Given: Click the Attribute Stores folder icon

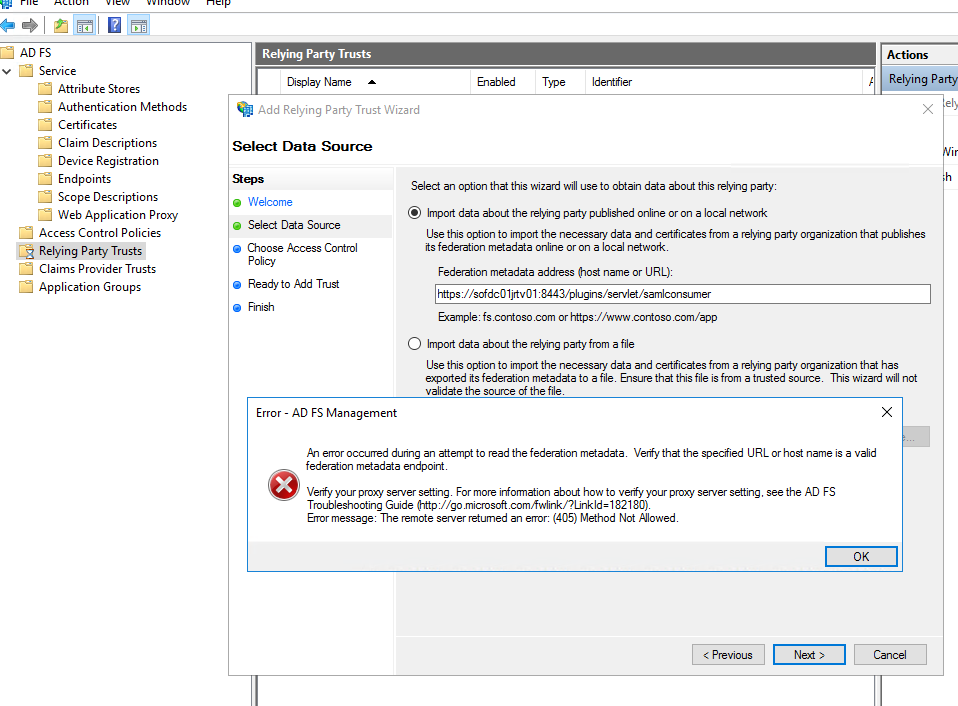Looking at the screenshot, I should [45, 89].
